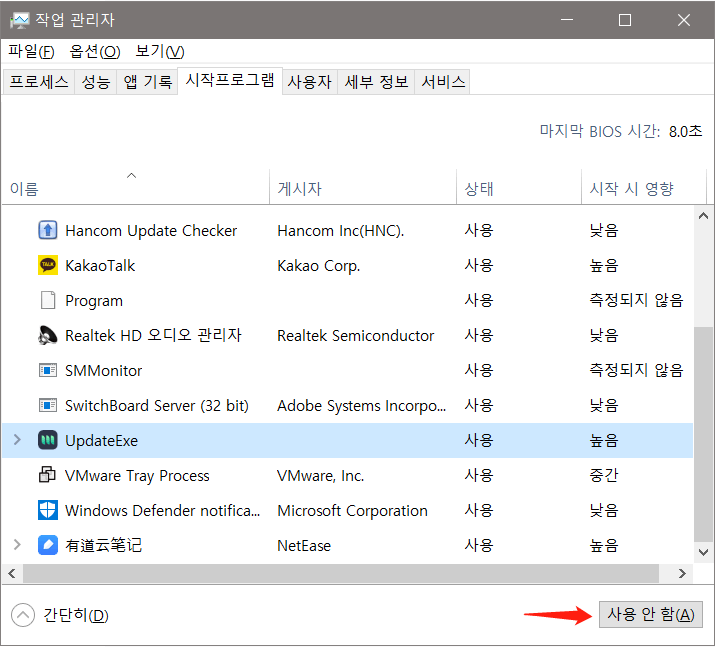715x647 pixels.
Task: Click the Hancom Update Checker icon
Action: pos(48,231)
